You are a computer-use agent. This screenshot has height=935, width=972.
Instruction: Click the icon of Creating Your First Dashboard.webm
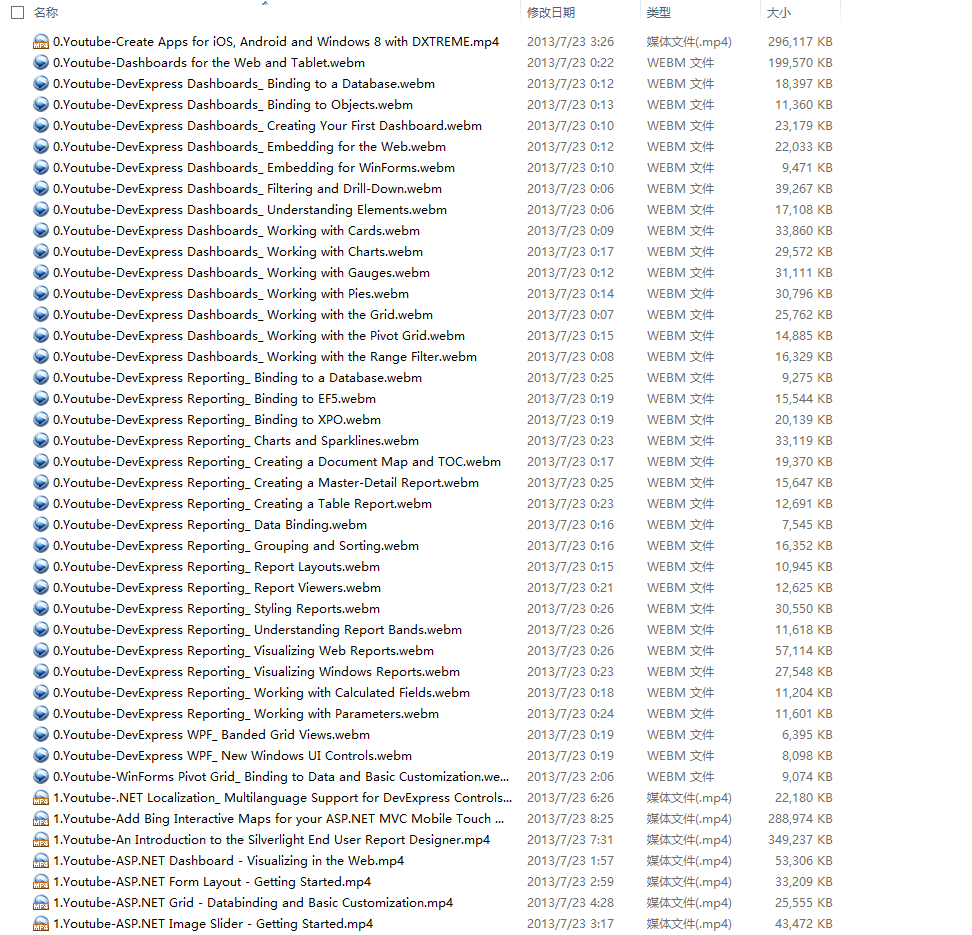(41, 126)
